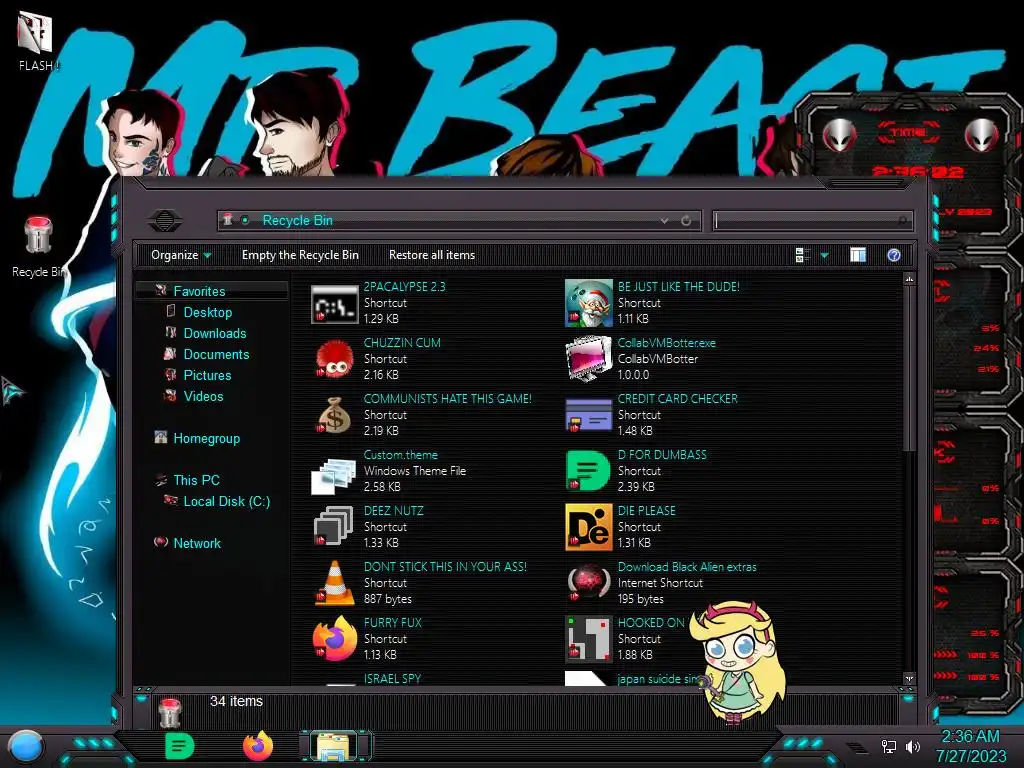Click the DIE PLEASE file name text

pos(647,511)
